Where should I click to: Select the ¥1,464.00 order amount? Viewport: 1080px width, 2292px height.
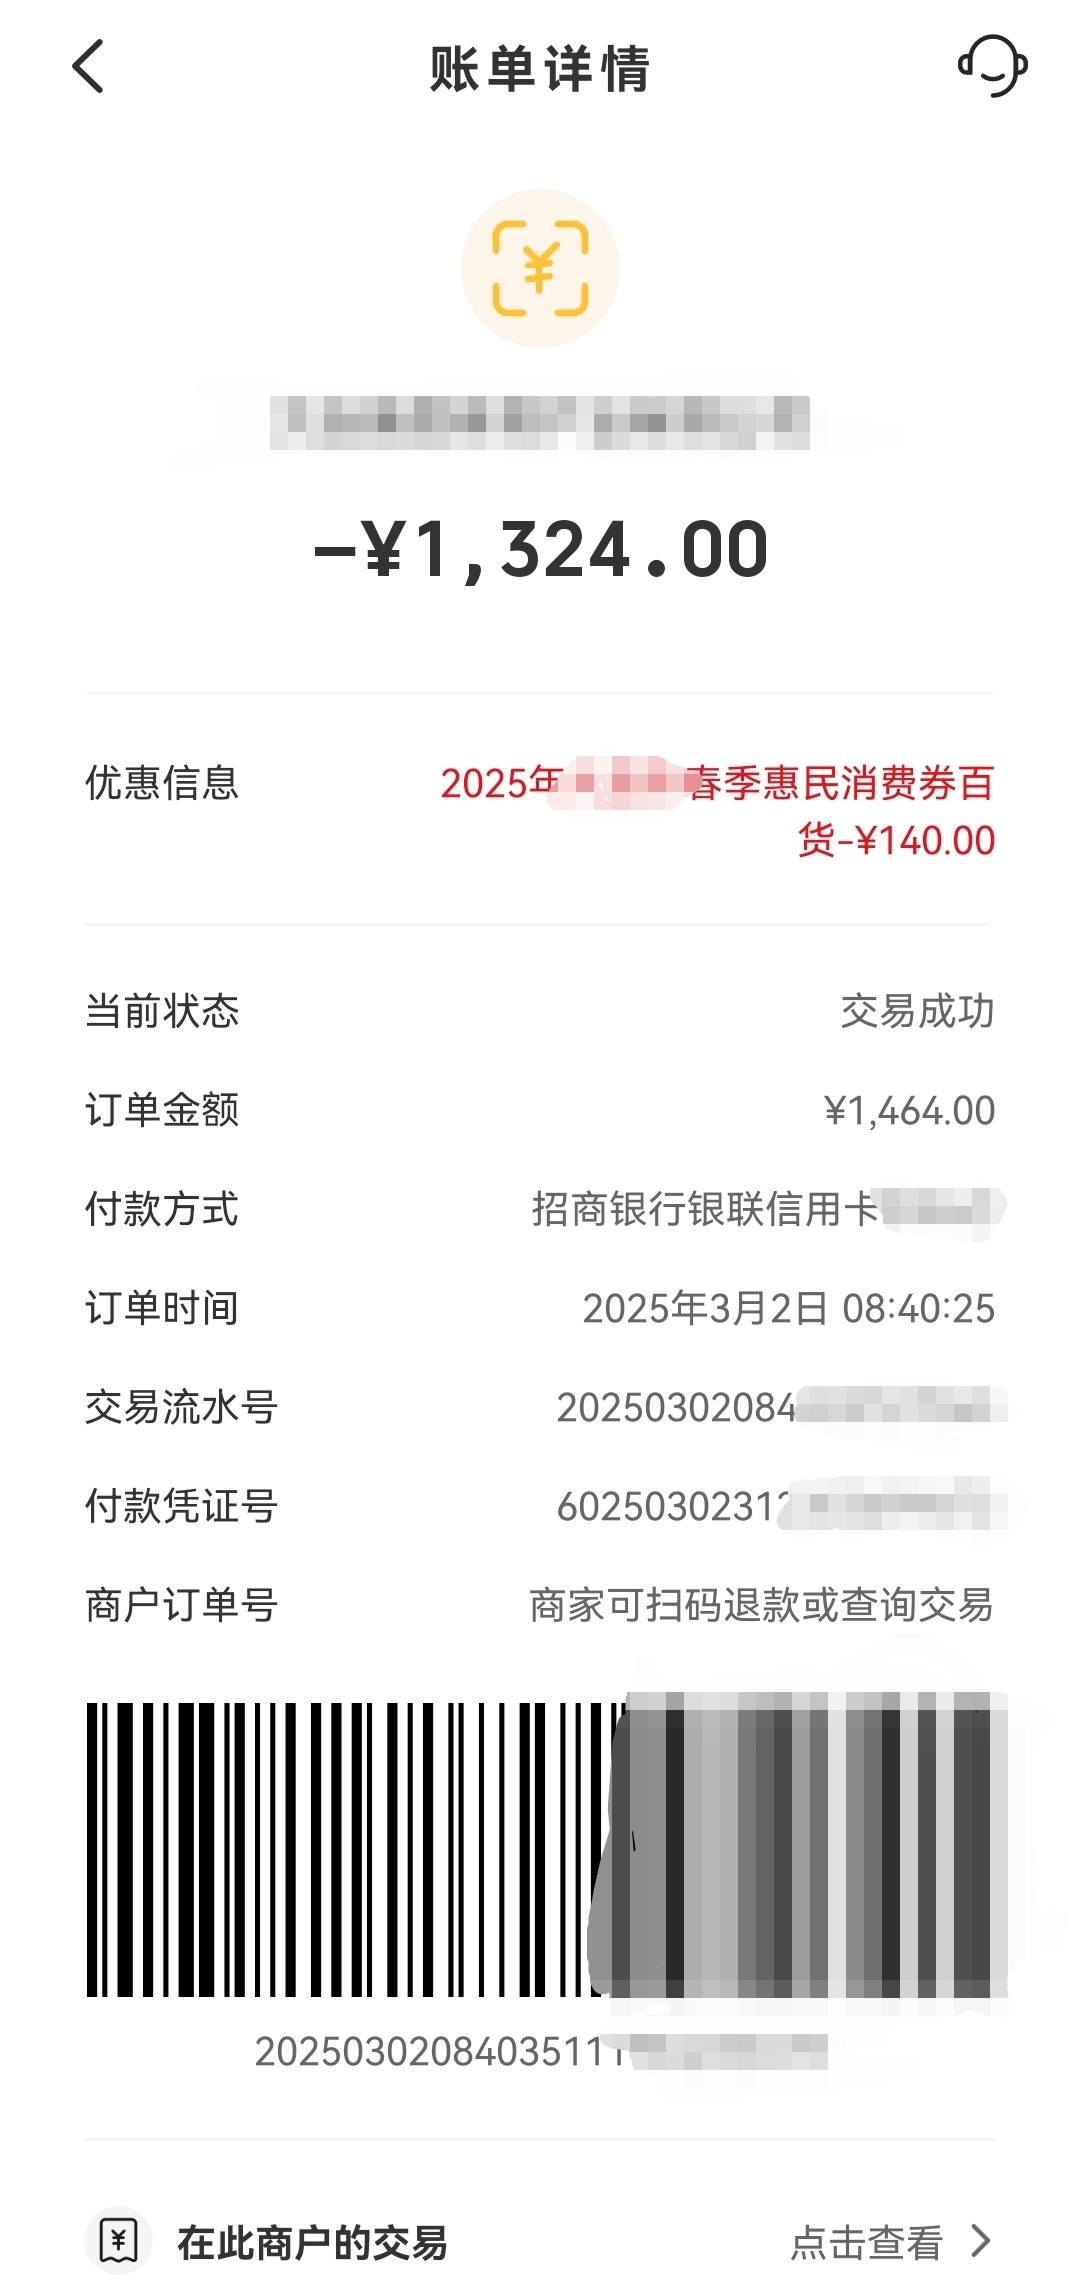pyautogui.click(x=909, y=1110)
